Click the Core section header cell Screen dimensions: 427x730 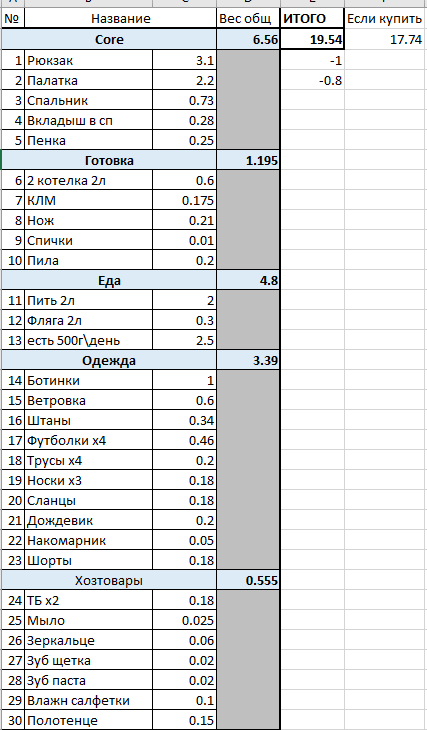pos(109,40)
